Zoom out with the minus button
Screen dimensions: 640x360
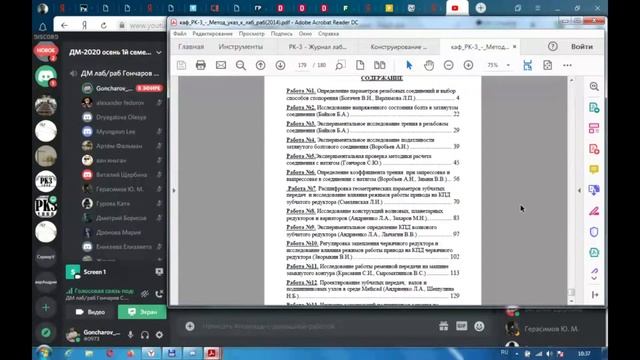coord(449,65)
